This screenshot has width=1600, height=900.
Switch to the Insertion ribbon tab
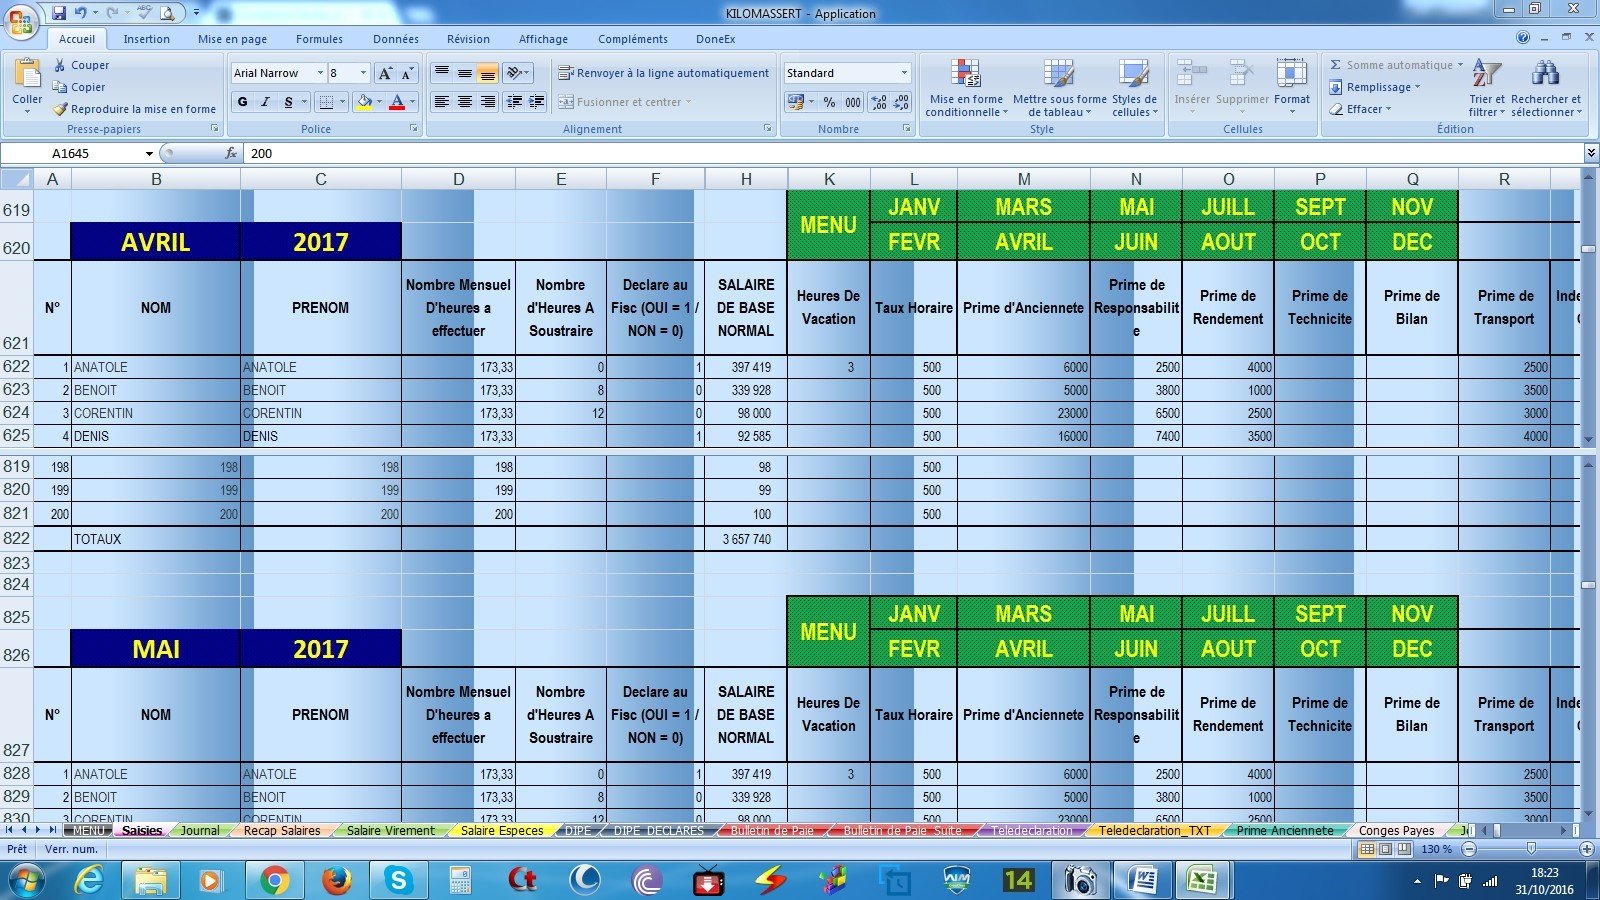pos(146,39)
